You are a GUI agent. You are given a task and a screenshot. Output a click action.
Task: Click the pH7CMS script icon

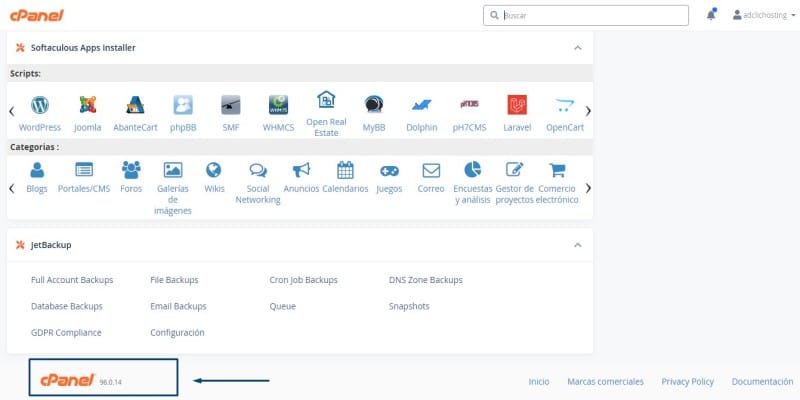[x=469, y=104]
